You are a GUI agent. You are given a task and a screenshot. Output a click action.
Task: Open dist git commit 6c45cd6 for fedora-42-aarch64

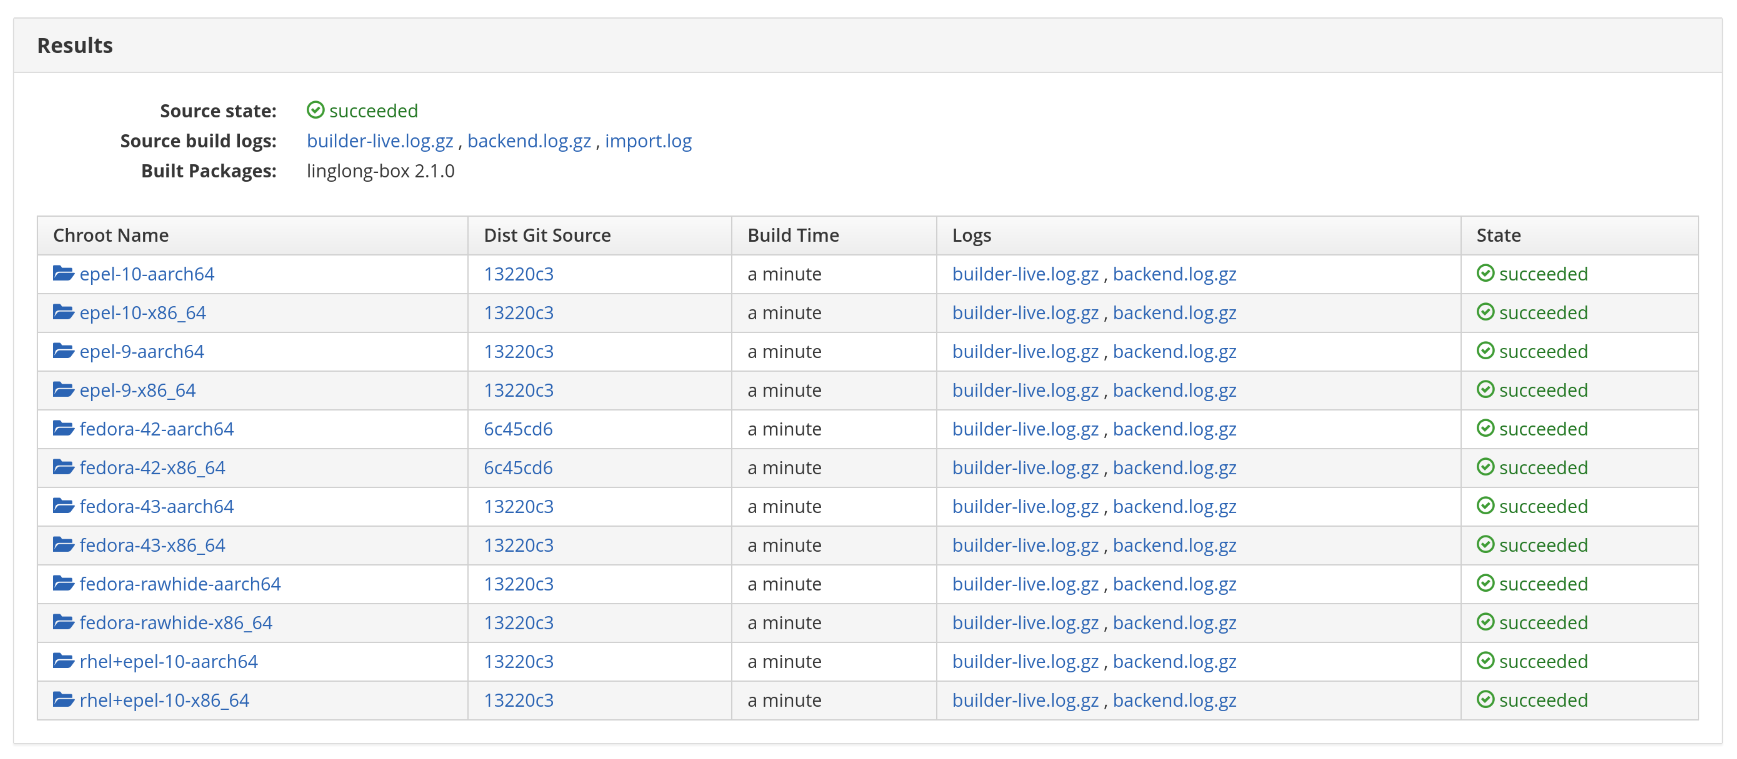[518, 429]
